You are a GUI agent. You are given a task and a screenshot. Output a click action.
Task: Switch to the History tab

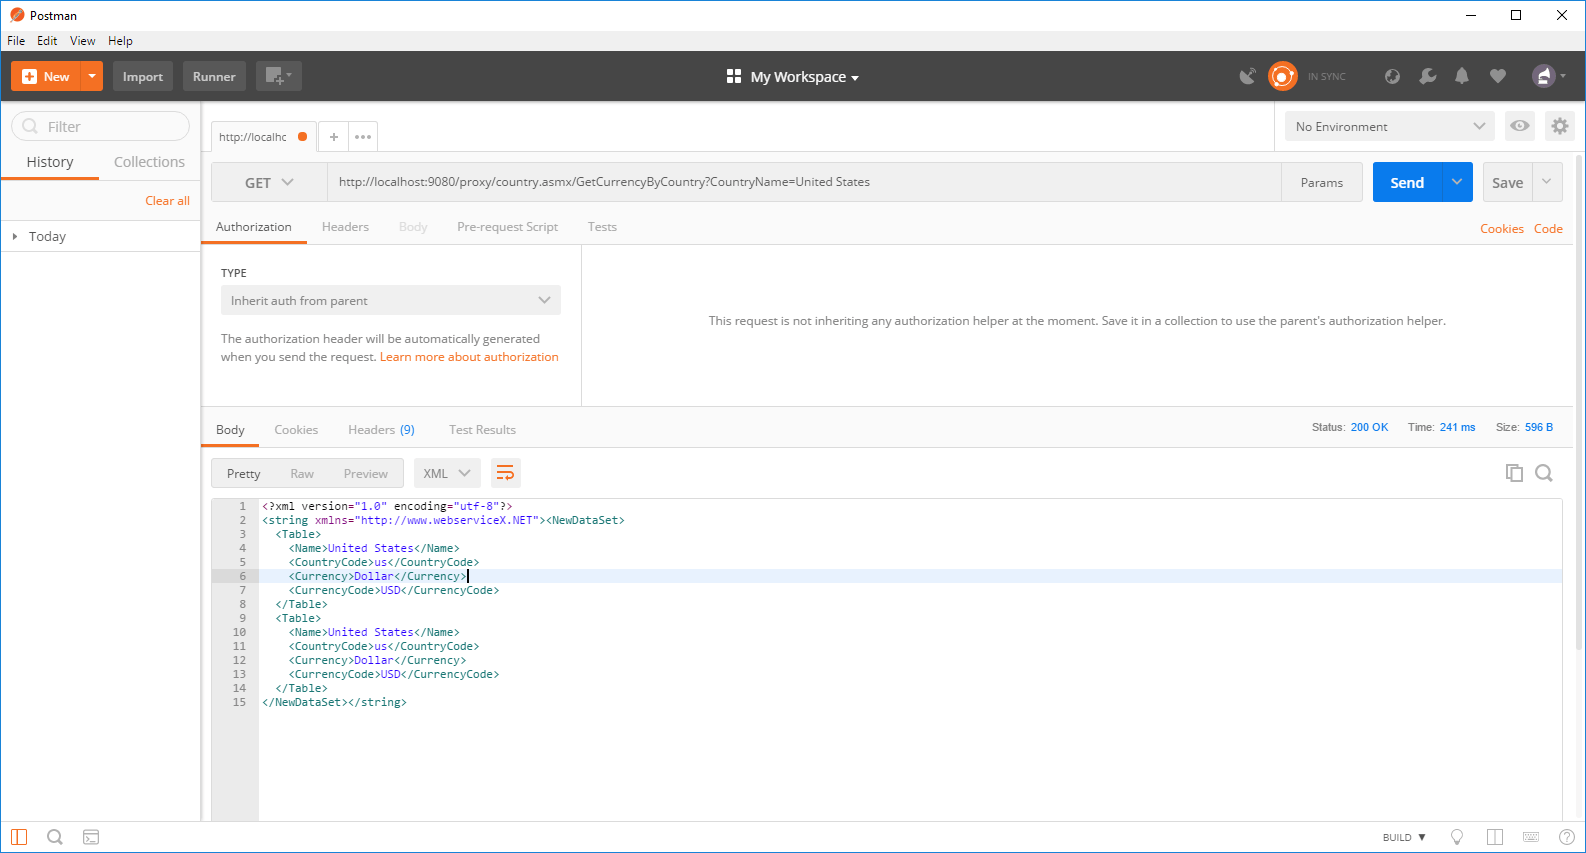click(50, 162)
